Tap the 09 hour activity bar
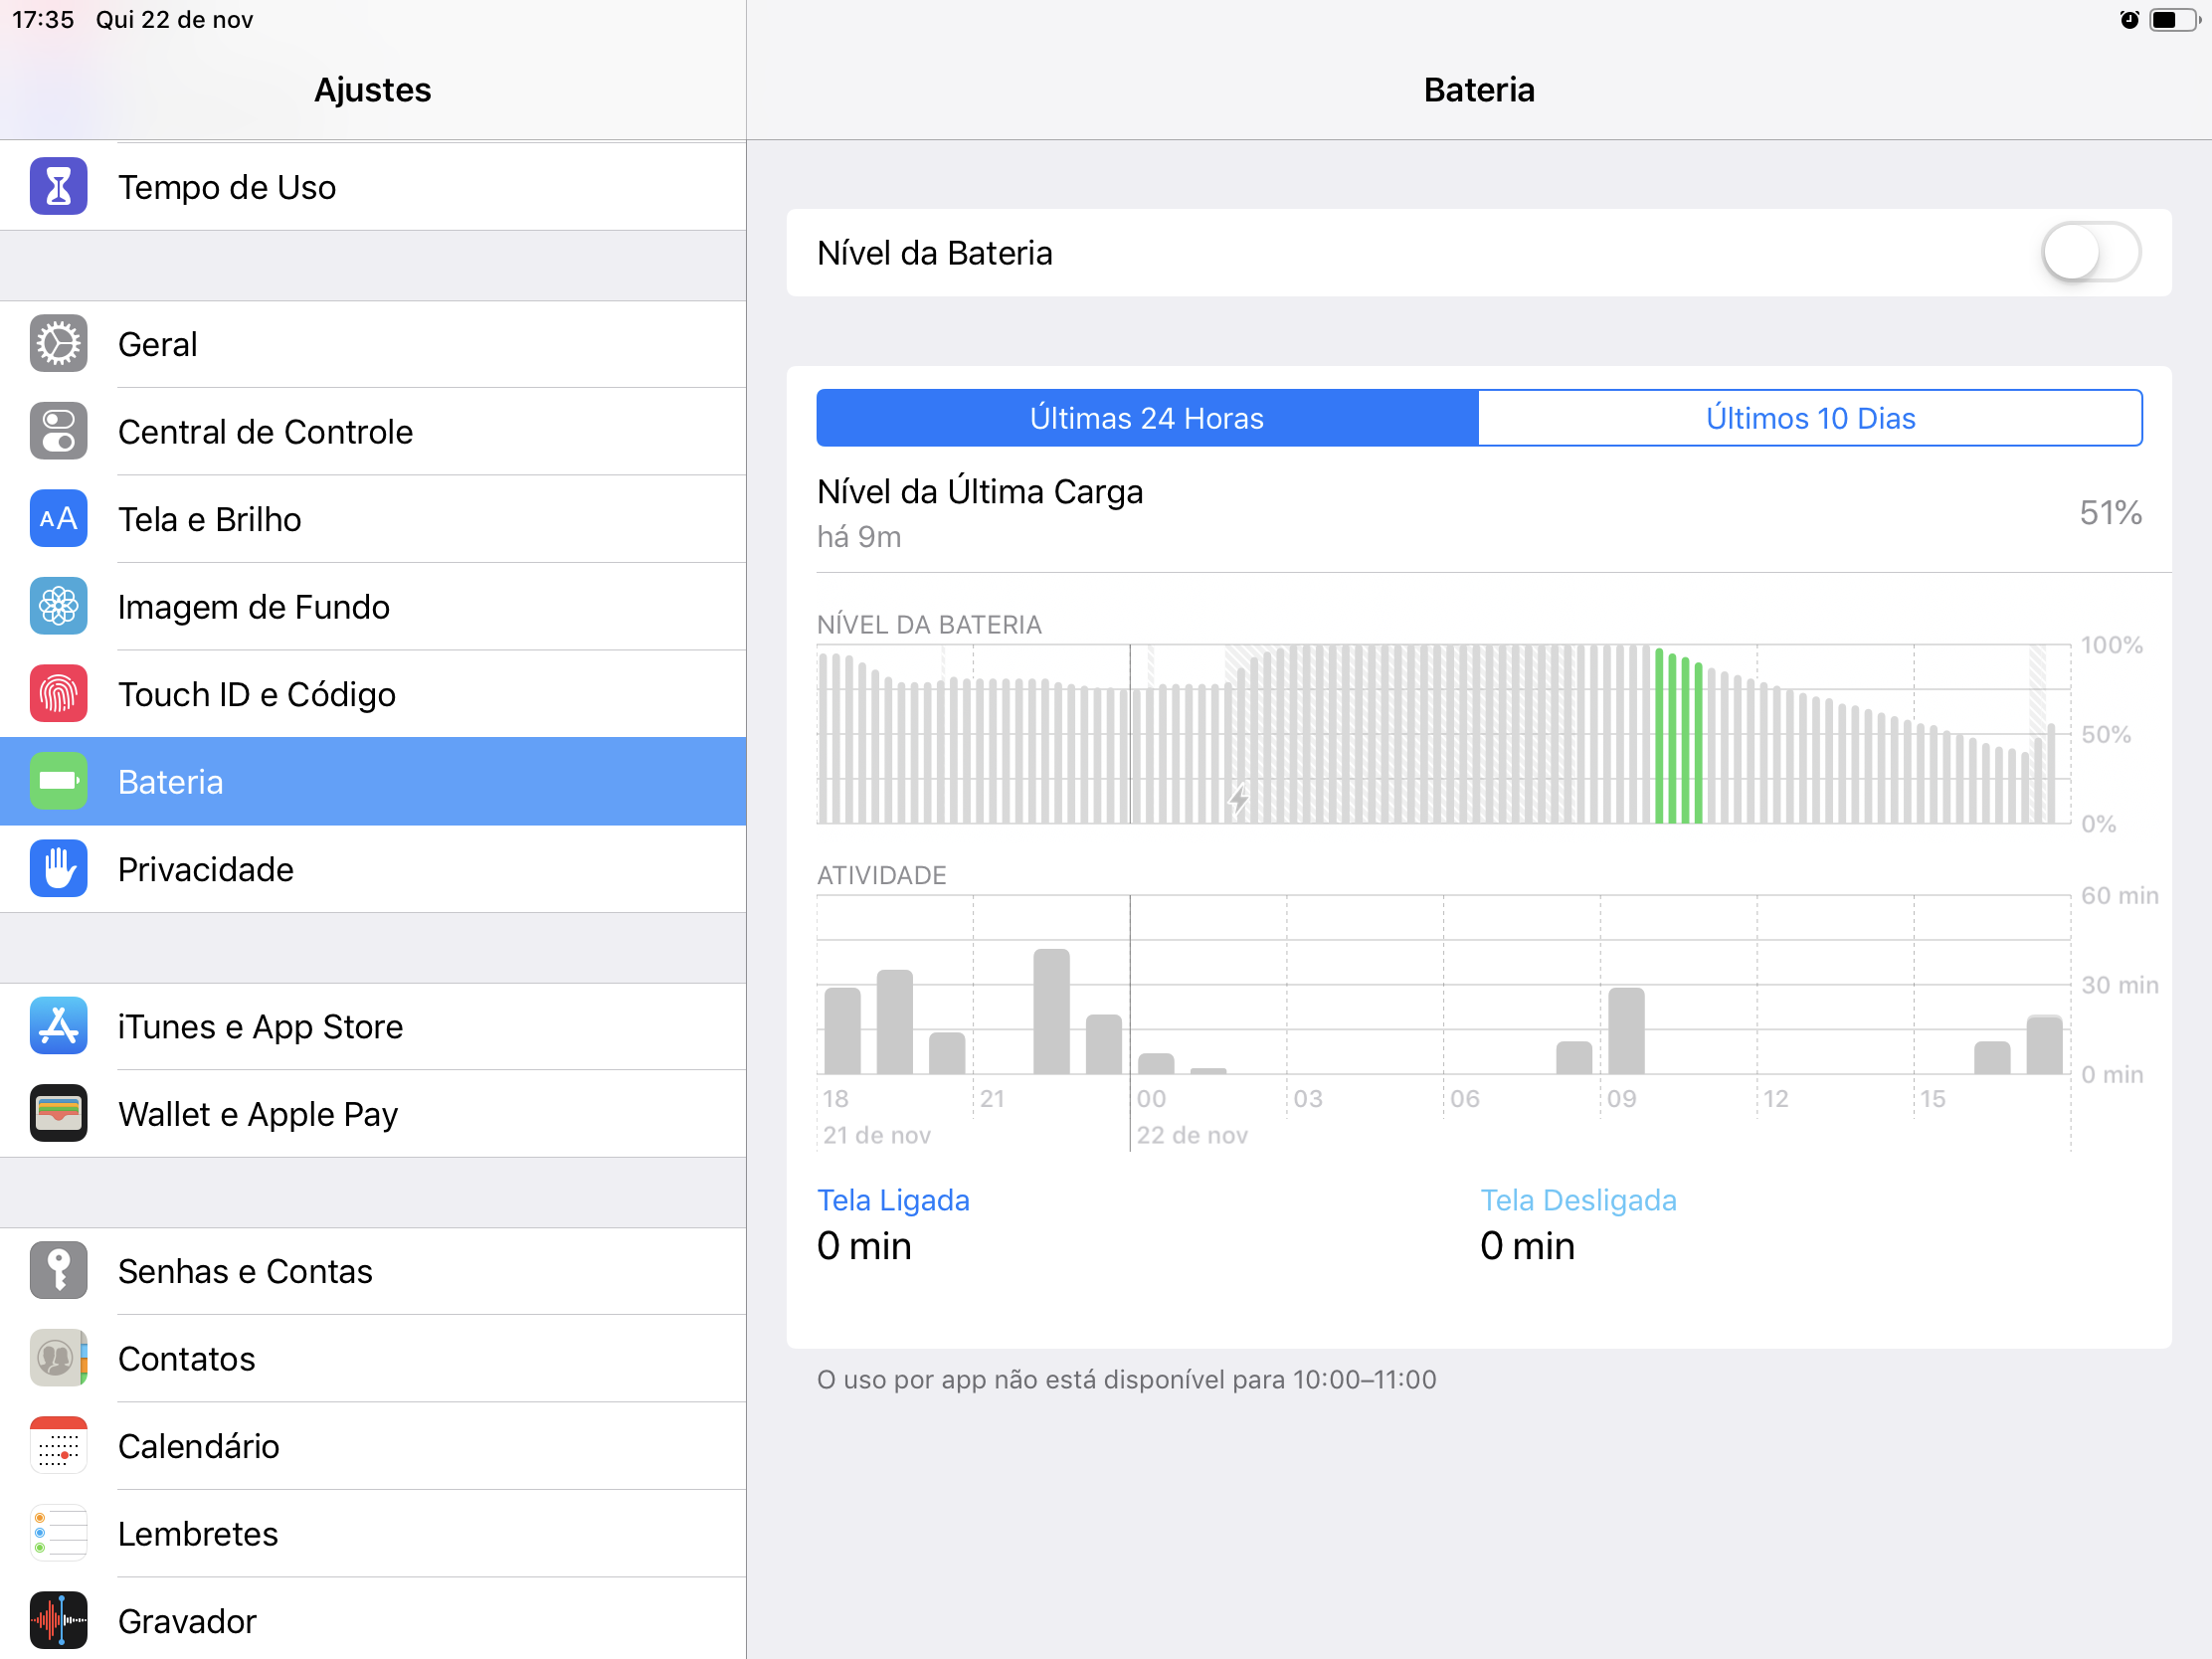Screen dimensions: 2212x1659 click(x=1626, y=1030)
